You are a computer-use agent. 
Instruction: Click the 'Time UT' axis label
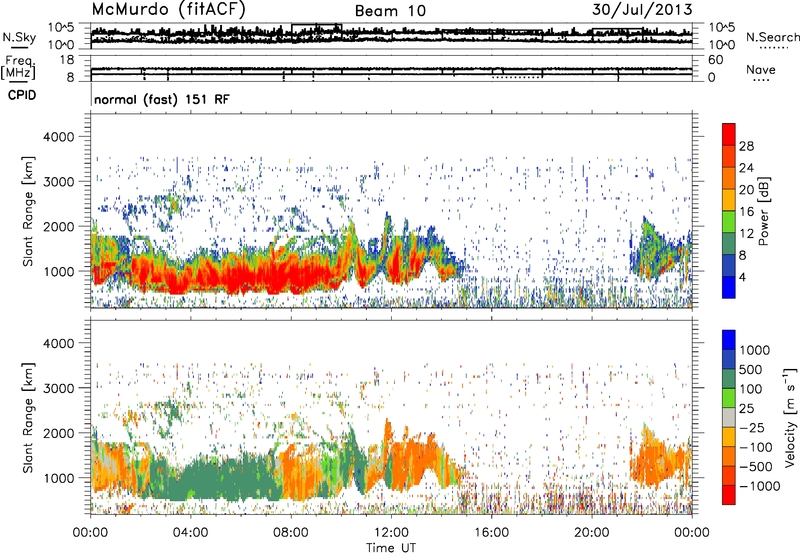(x=391, y=548)
